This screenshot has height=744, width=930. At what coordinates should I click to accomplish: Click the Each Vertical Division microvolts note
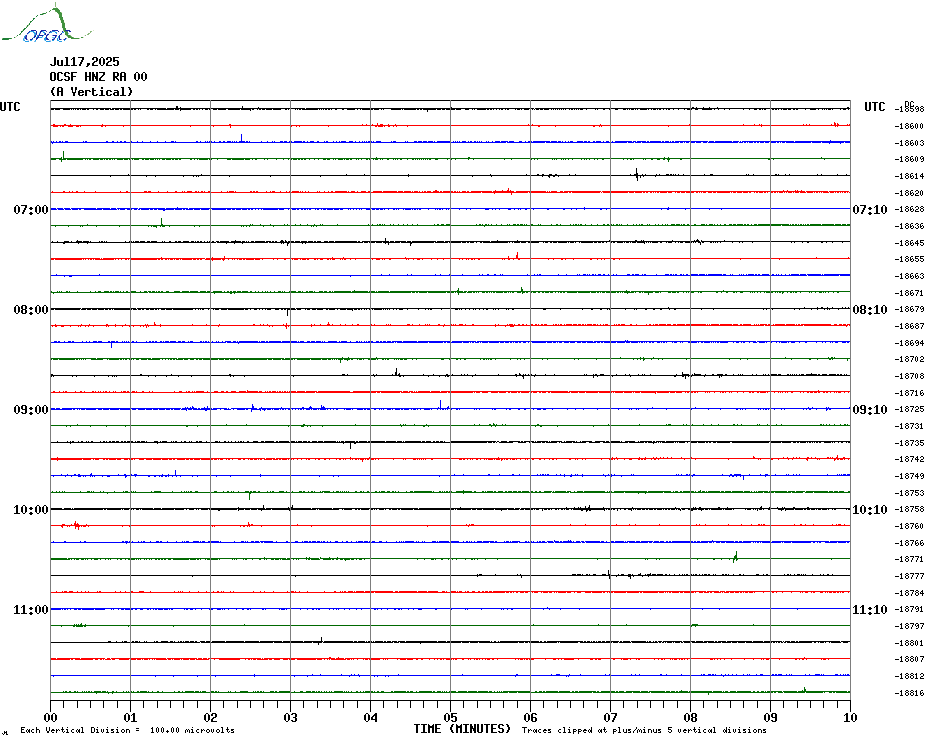pos(128,730)
